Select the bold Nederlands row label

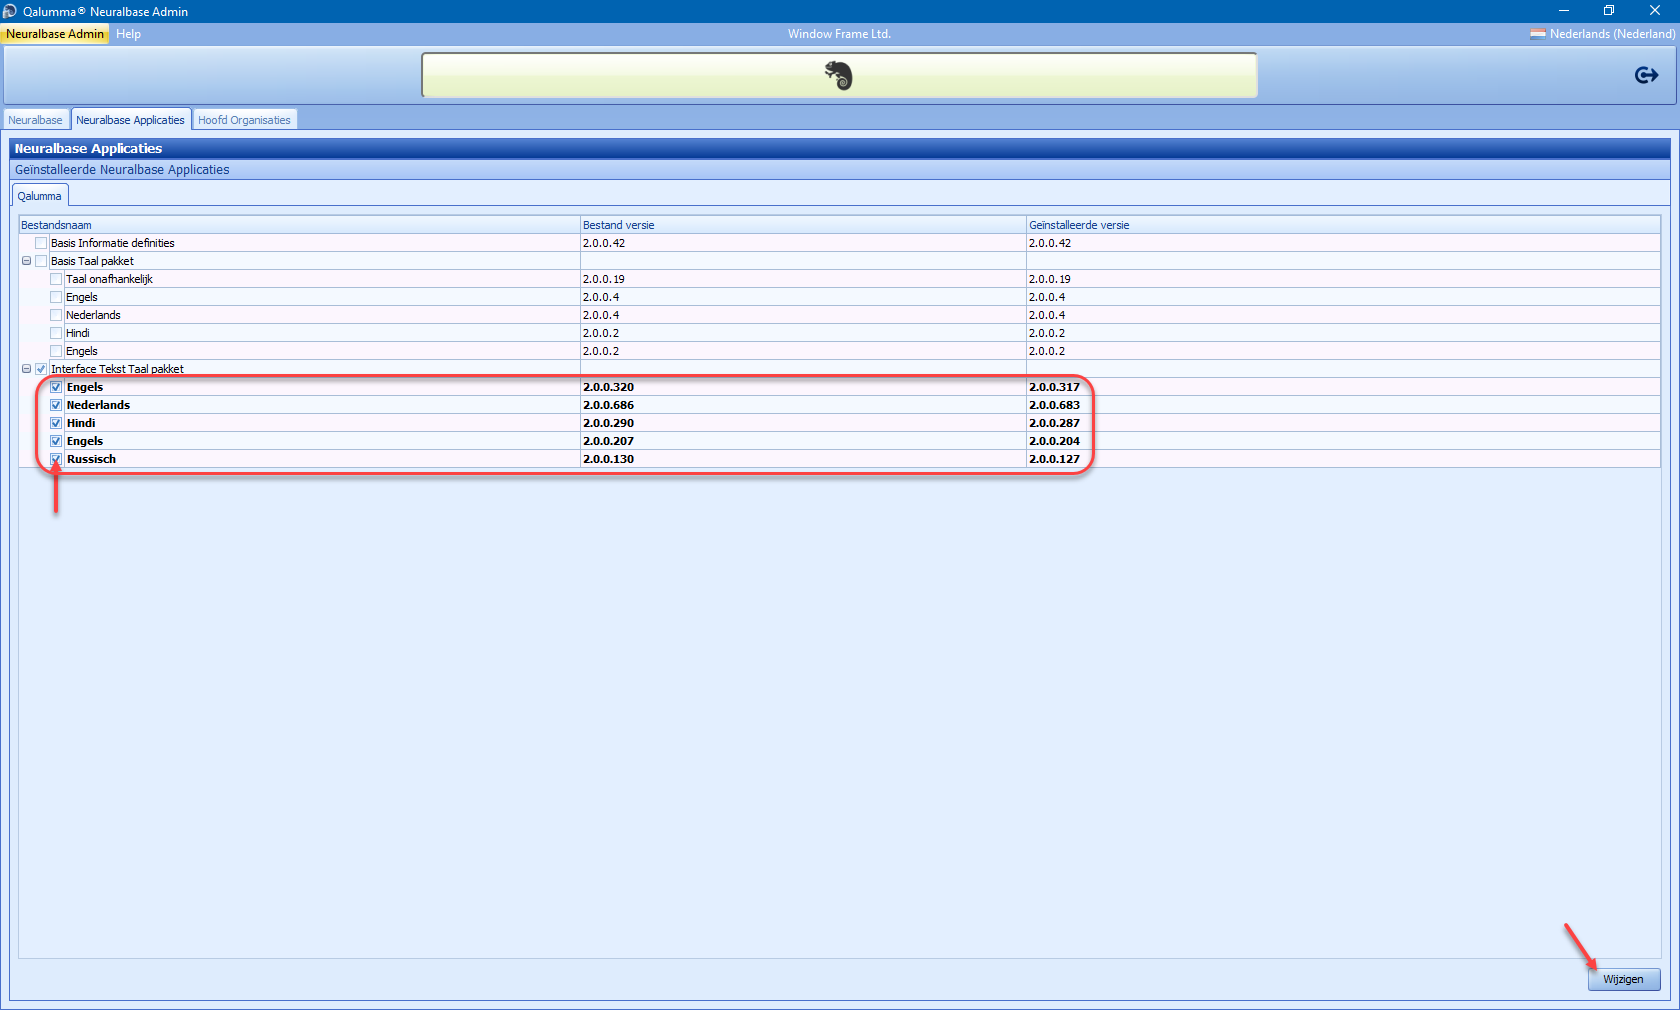pyautogui.click(x=98, y=405)
